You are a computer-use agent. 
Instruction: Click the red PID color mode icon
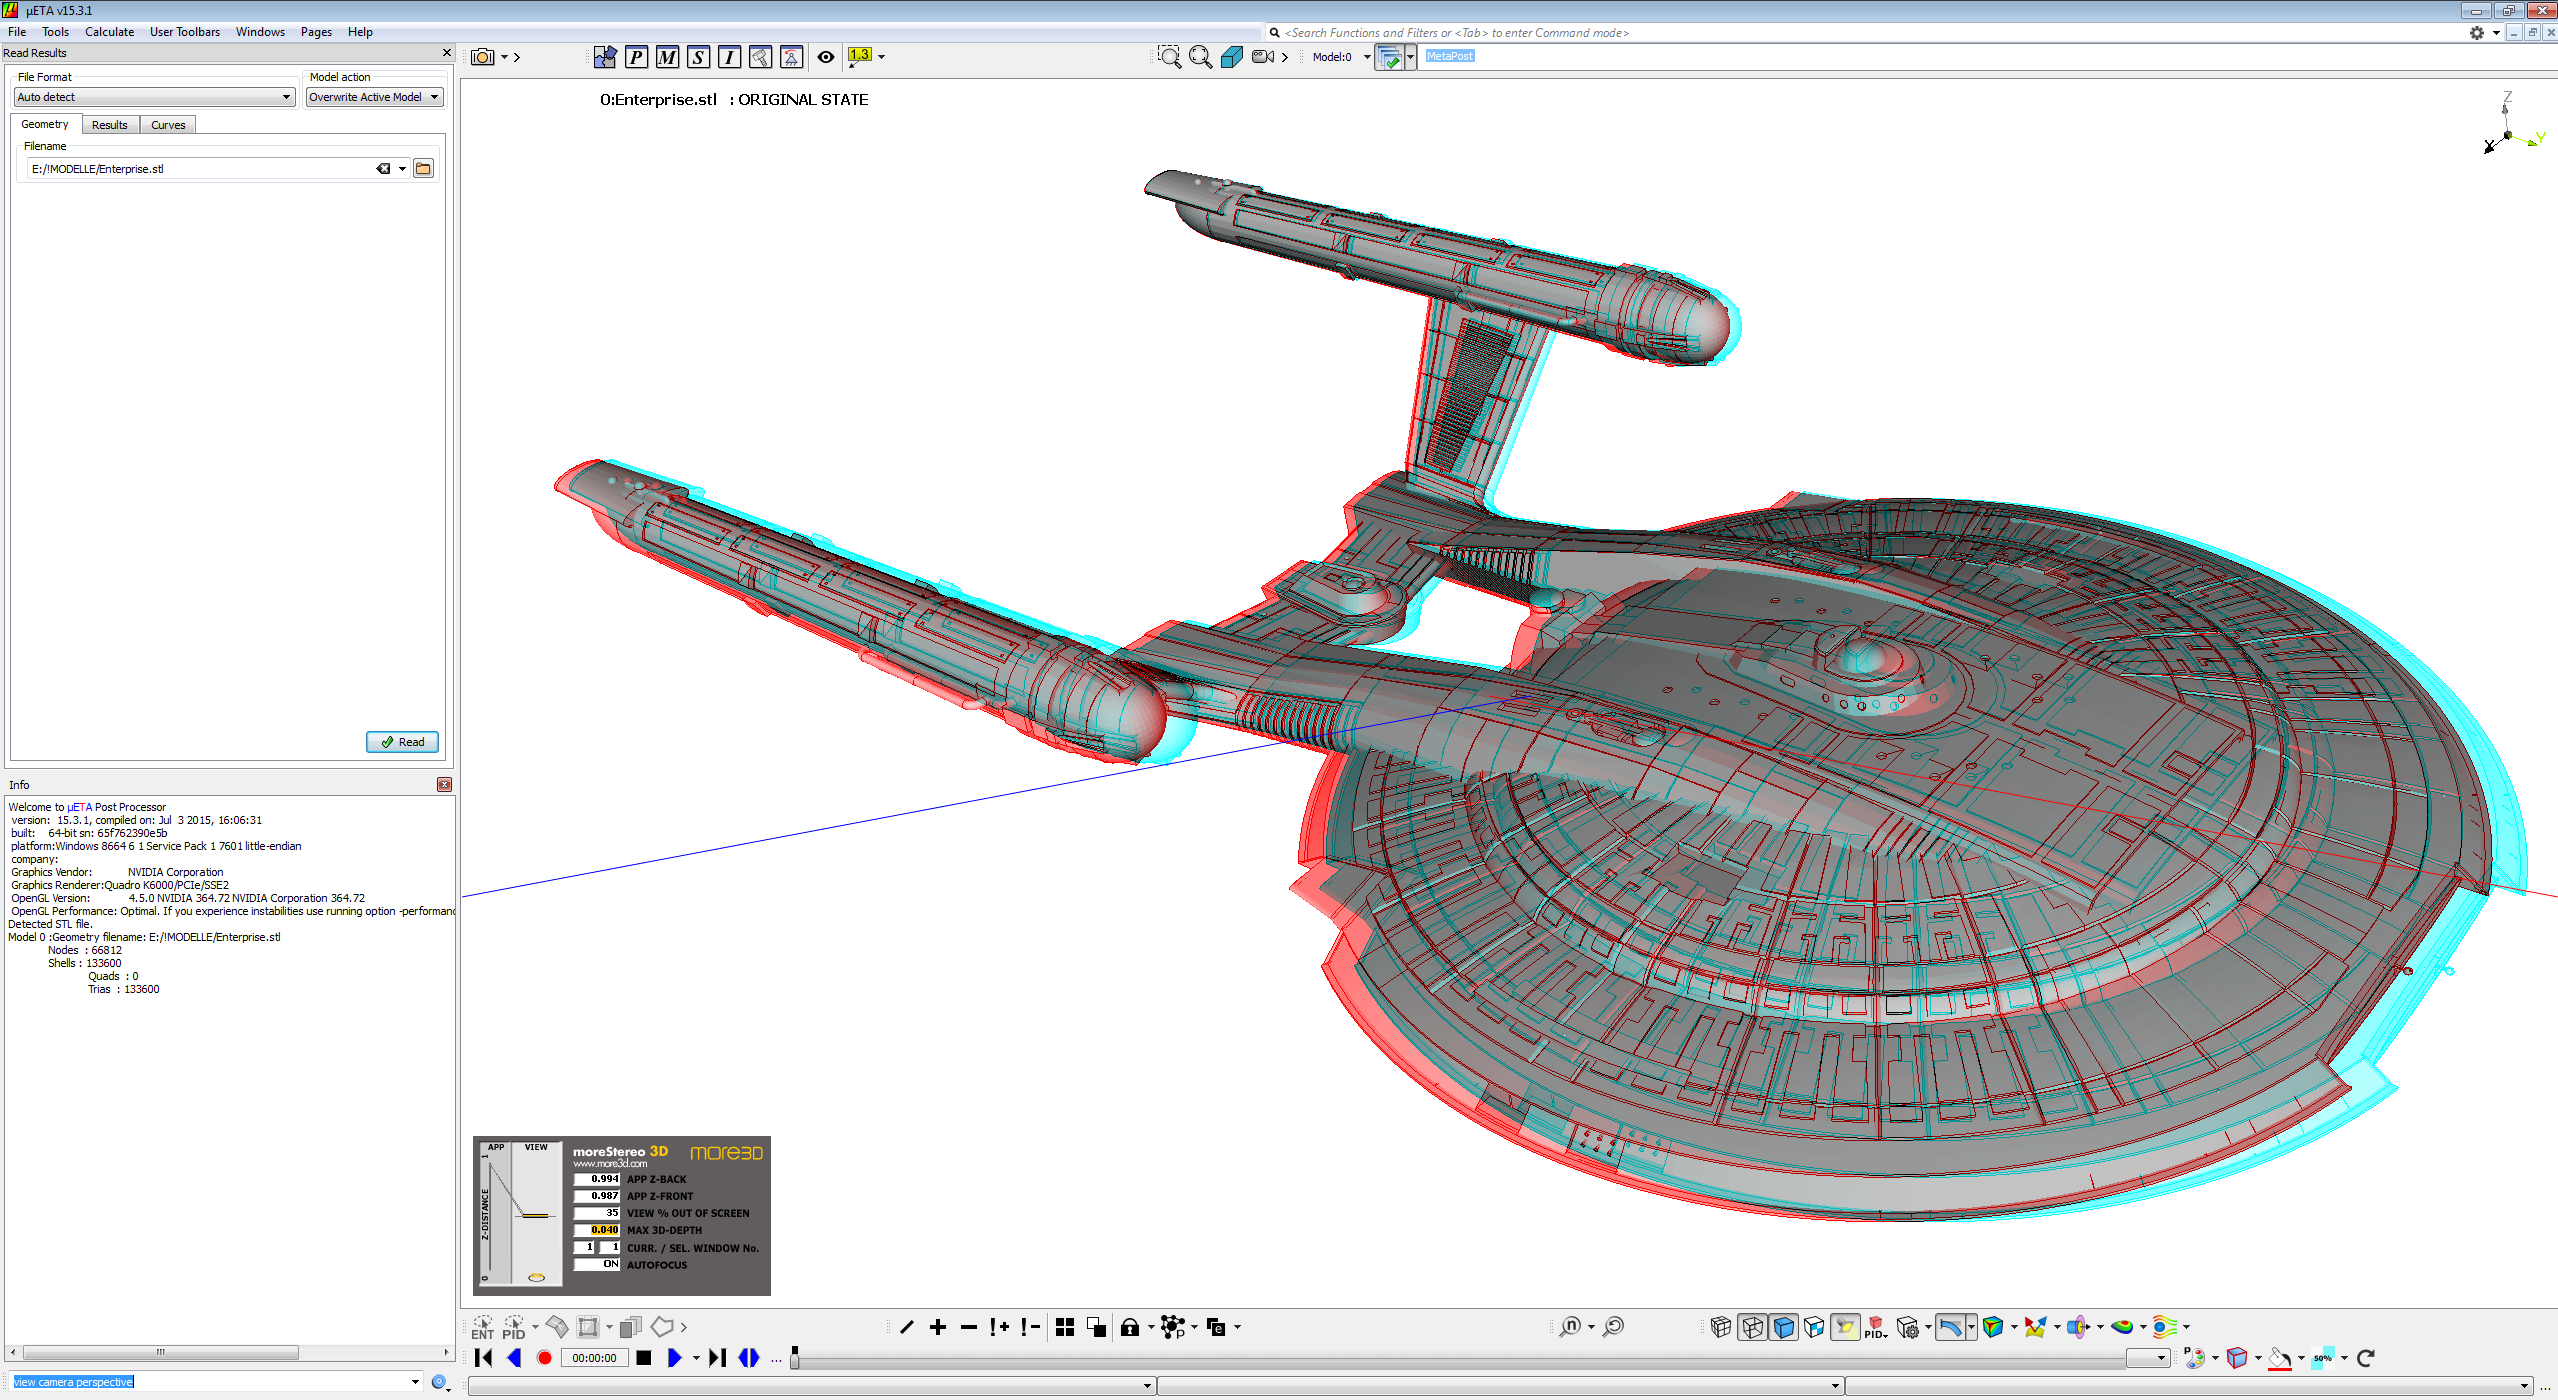(x=1875, y=1327)
